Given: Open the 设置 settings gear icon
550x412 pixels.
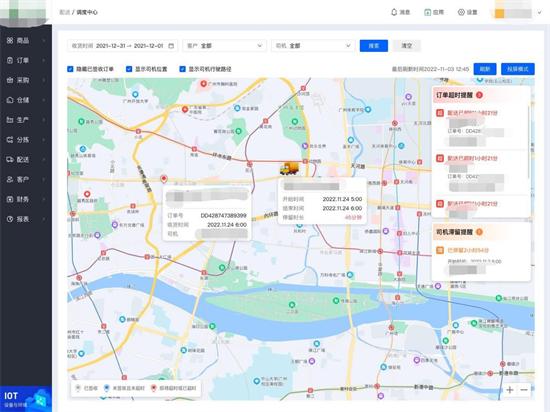Looking at the screenshot, I should (x=461, y=12).
